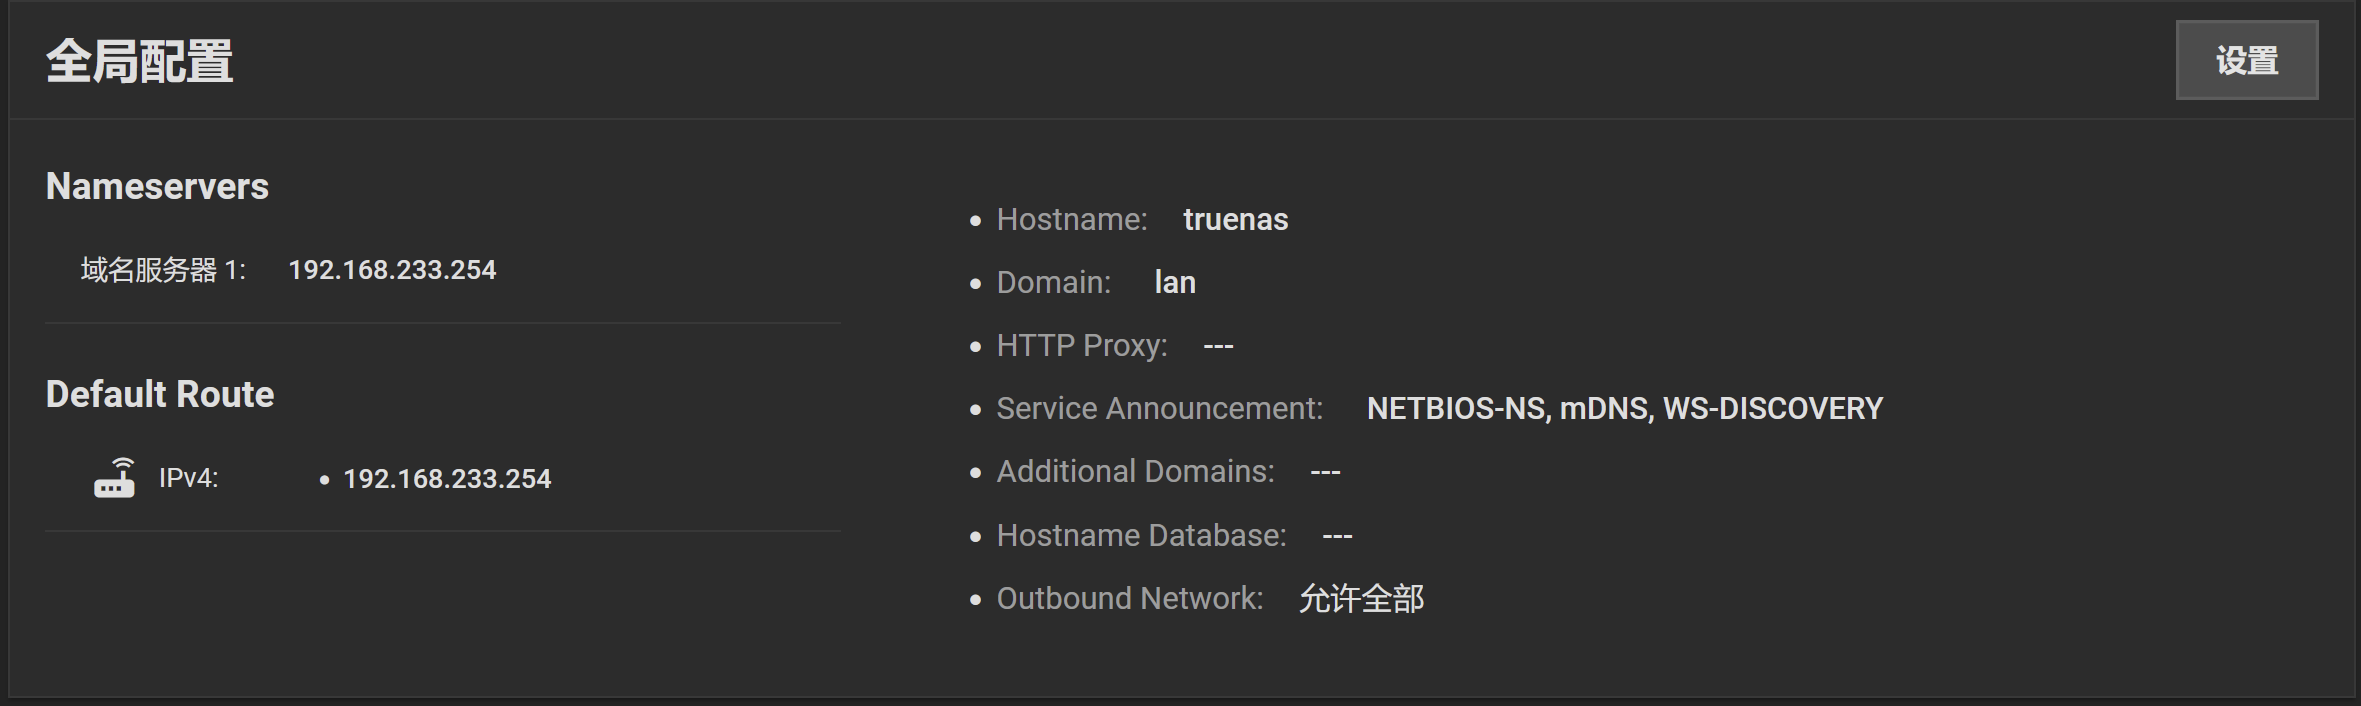2361x706 pixels.
Task: Select the nameserver IP 192.168.233.254
Action: click(392, 270)
